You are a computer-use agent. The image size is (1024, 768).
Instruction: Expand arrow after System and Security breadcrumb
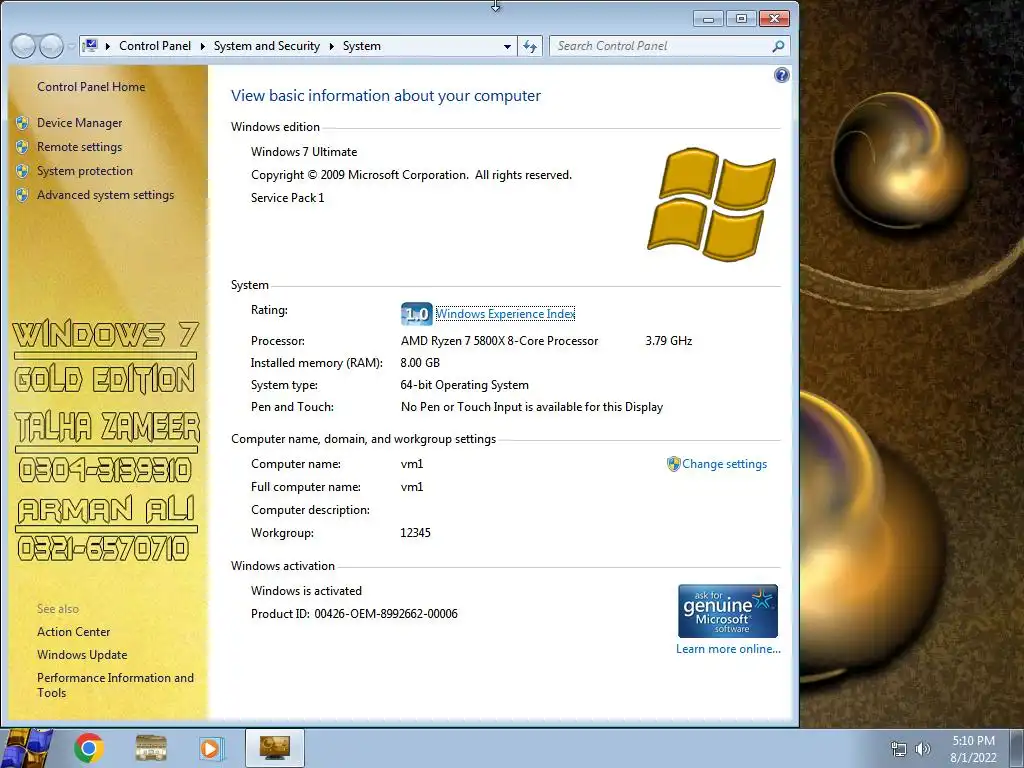[332, 46]
